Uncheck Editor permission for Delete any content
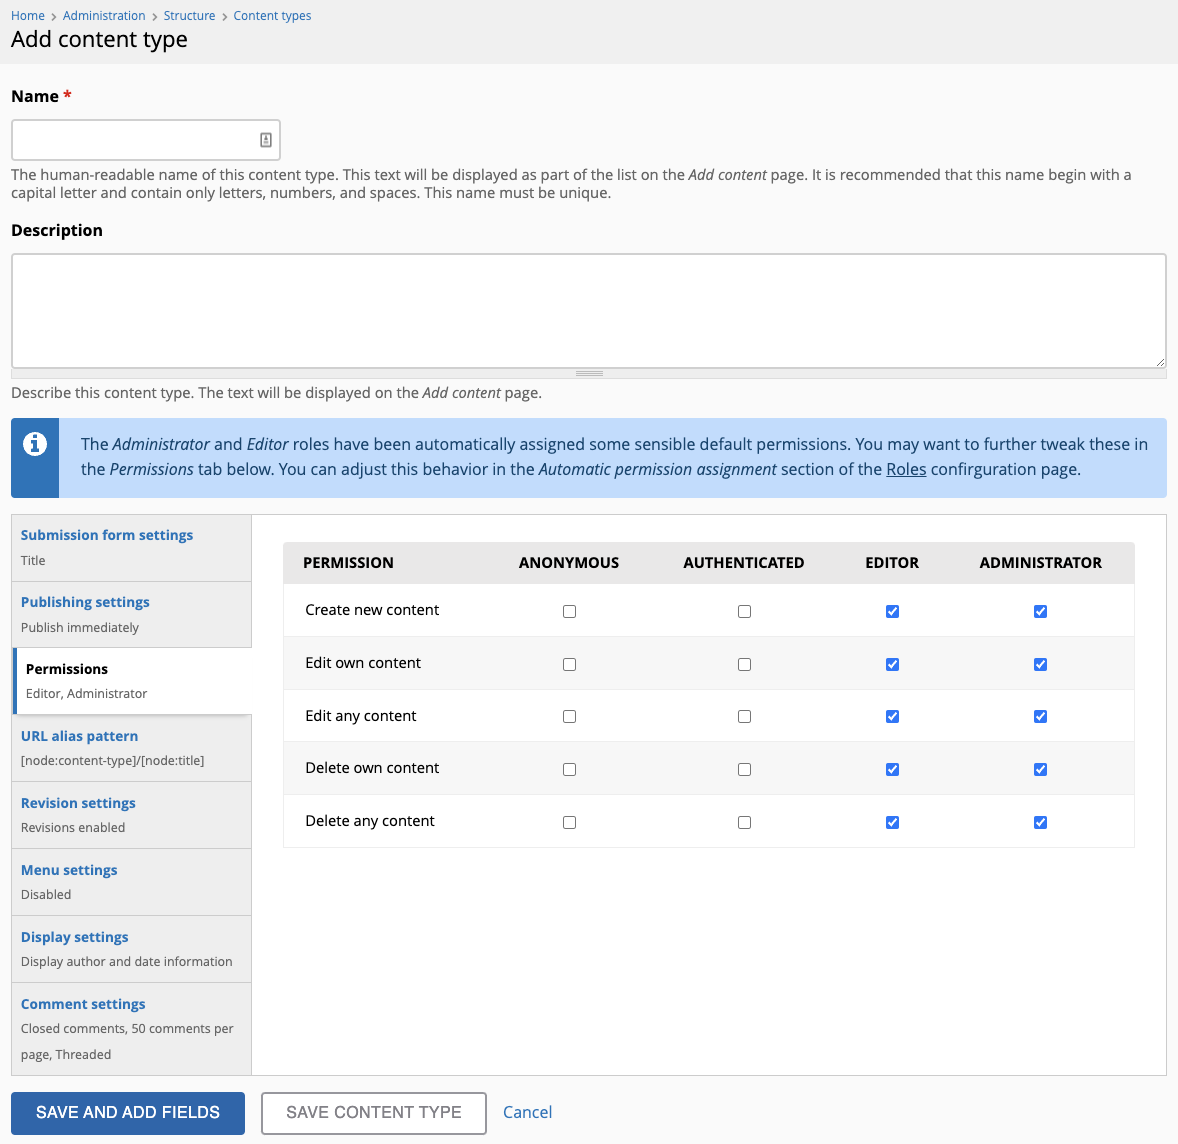Viewport: 1178px width, 1144px height. [x=892, y=822]
